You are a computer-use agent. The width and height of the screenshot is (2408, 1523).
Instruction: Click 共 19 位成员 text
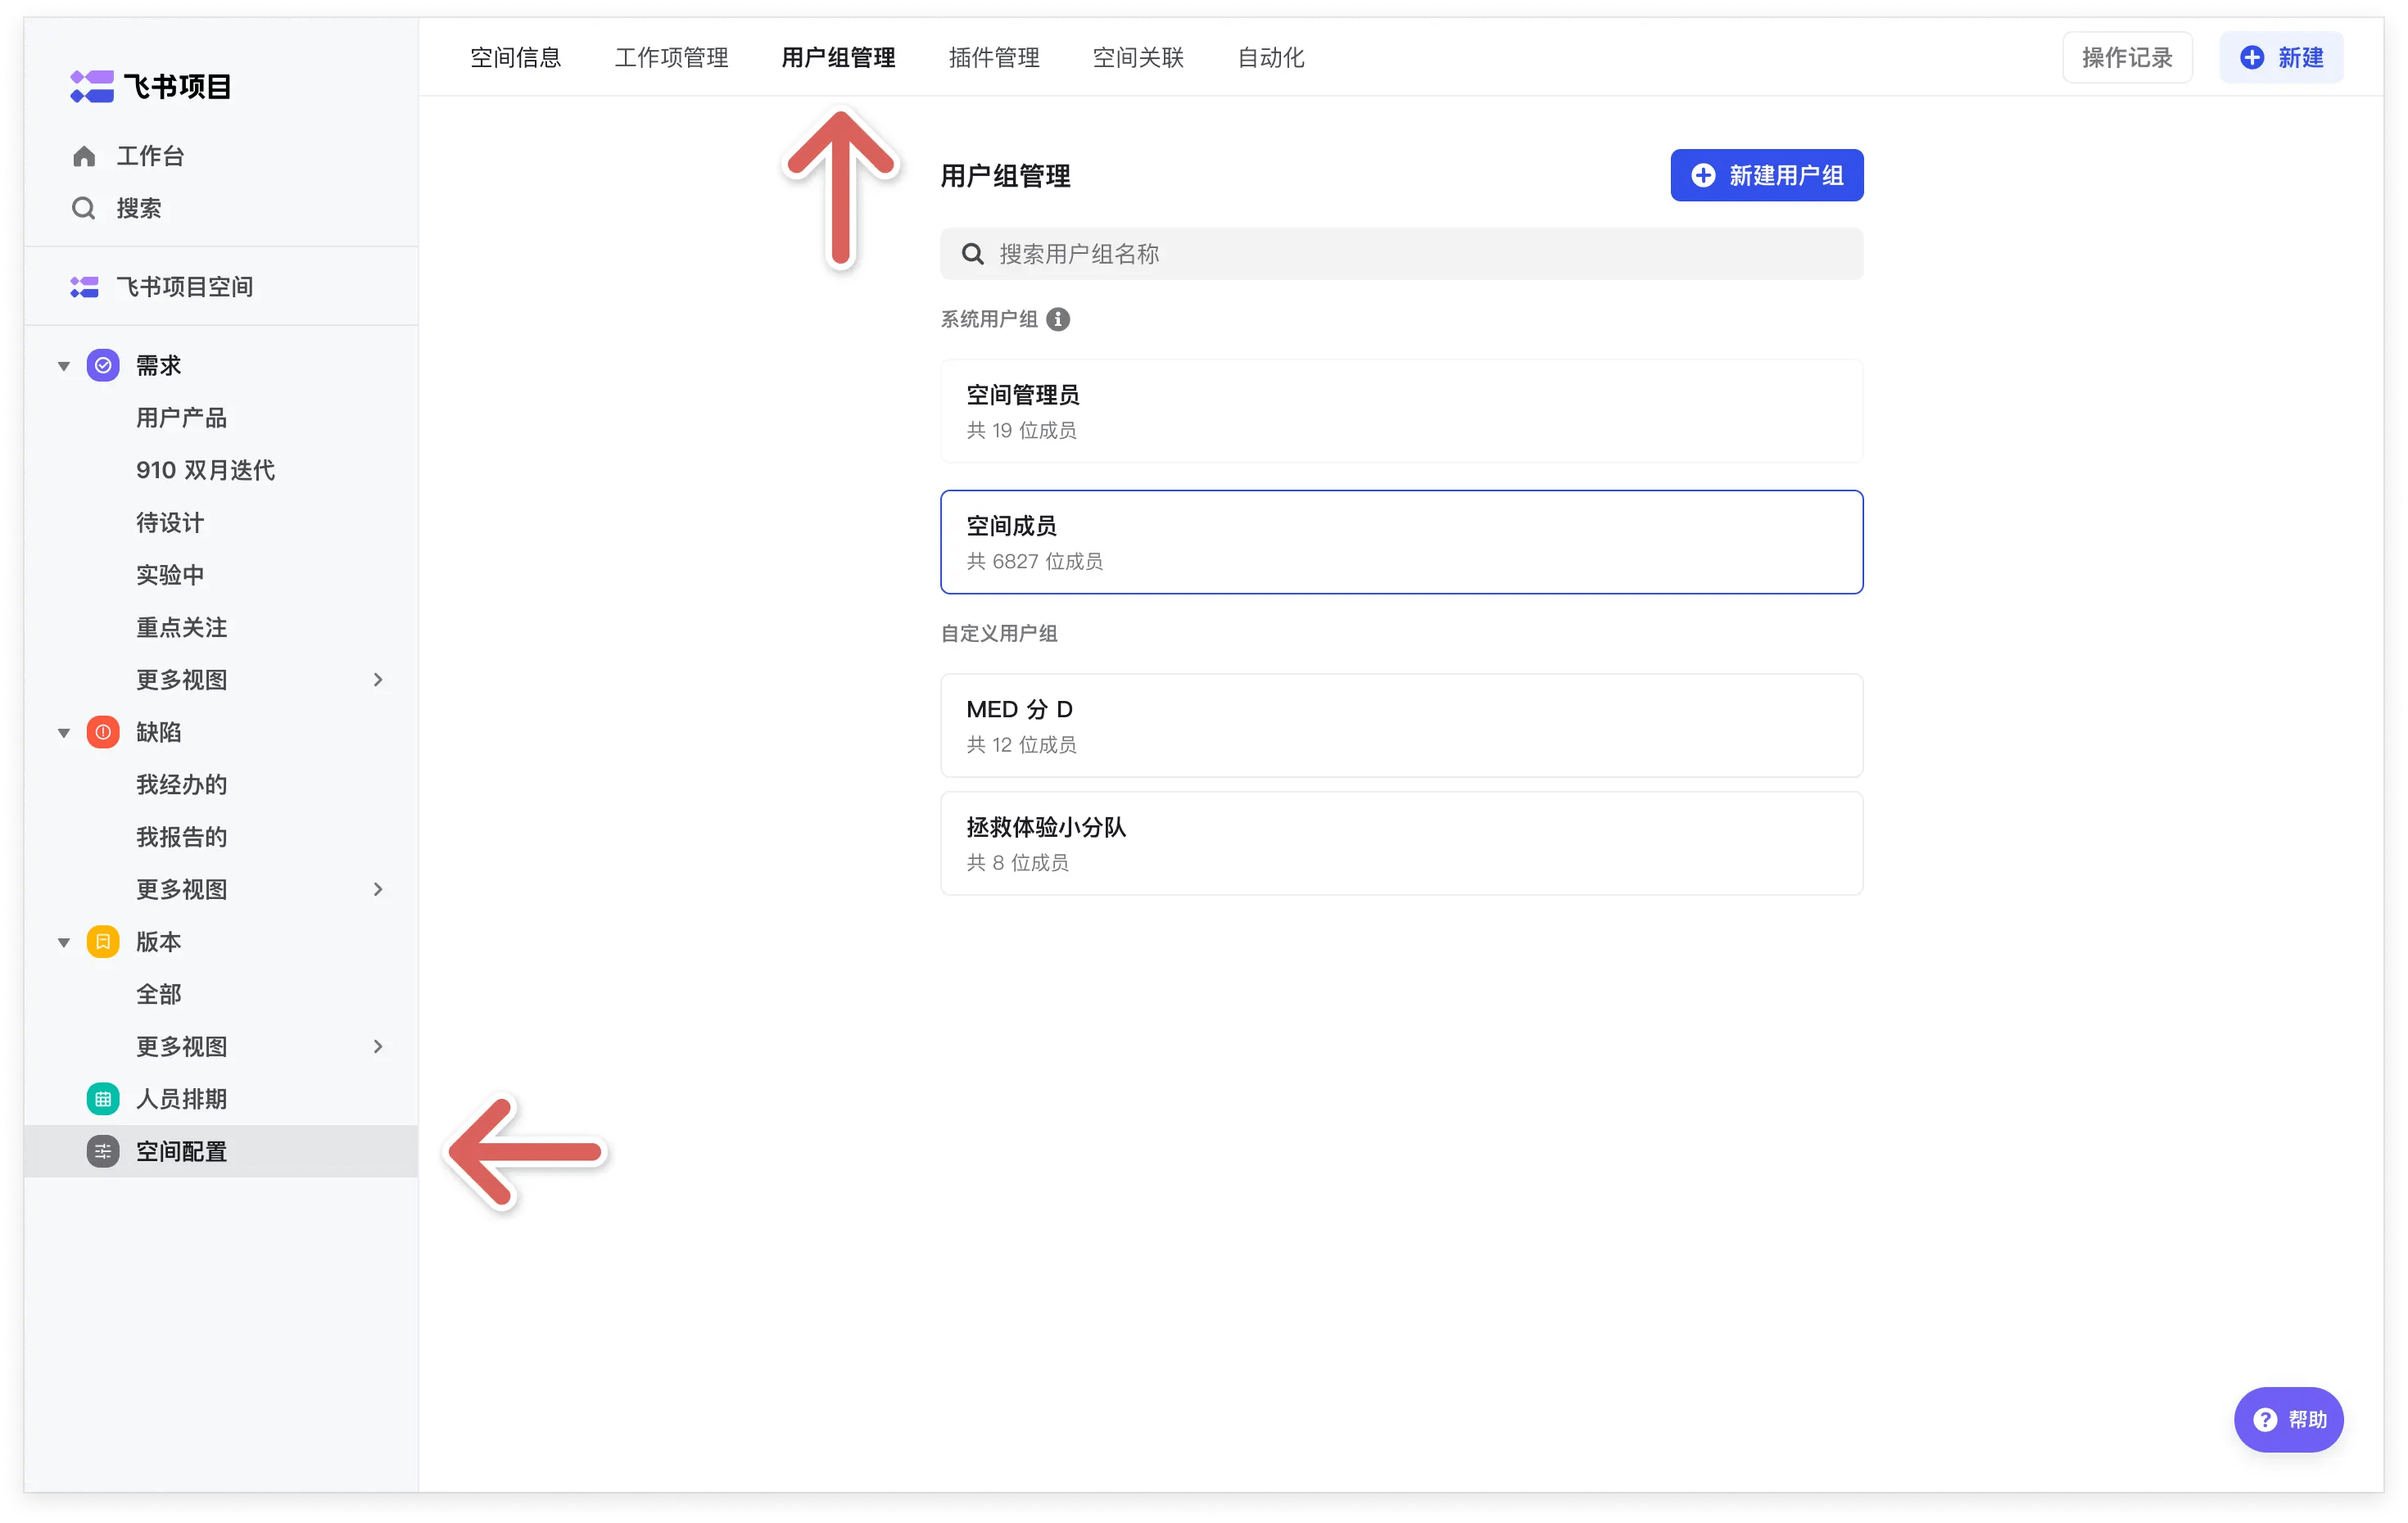coord(1021,430)
